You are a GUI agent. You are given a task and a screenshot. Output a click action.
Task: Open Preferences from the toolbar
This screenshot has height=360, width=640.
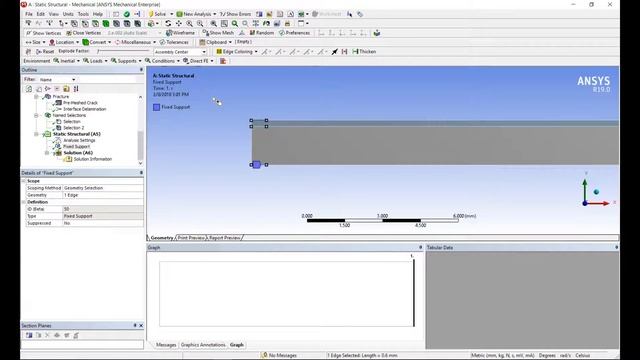click(294, 33)
